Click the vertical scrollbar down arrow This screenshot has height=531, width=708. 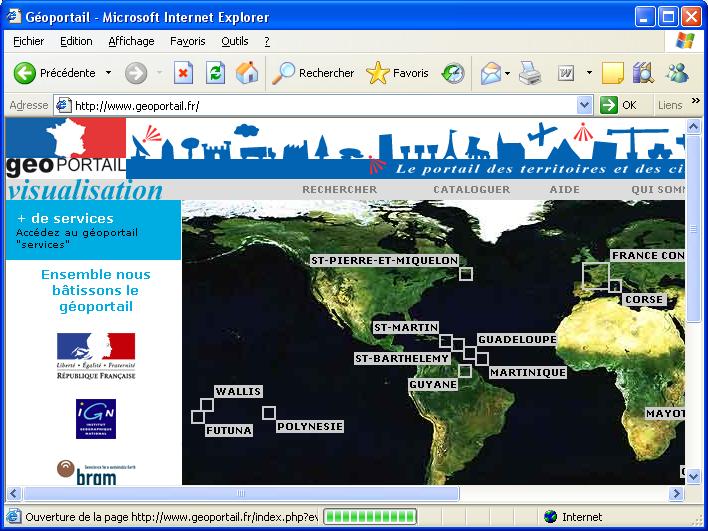click(694, 476)
